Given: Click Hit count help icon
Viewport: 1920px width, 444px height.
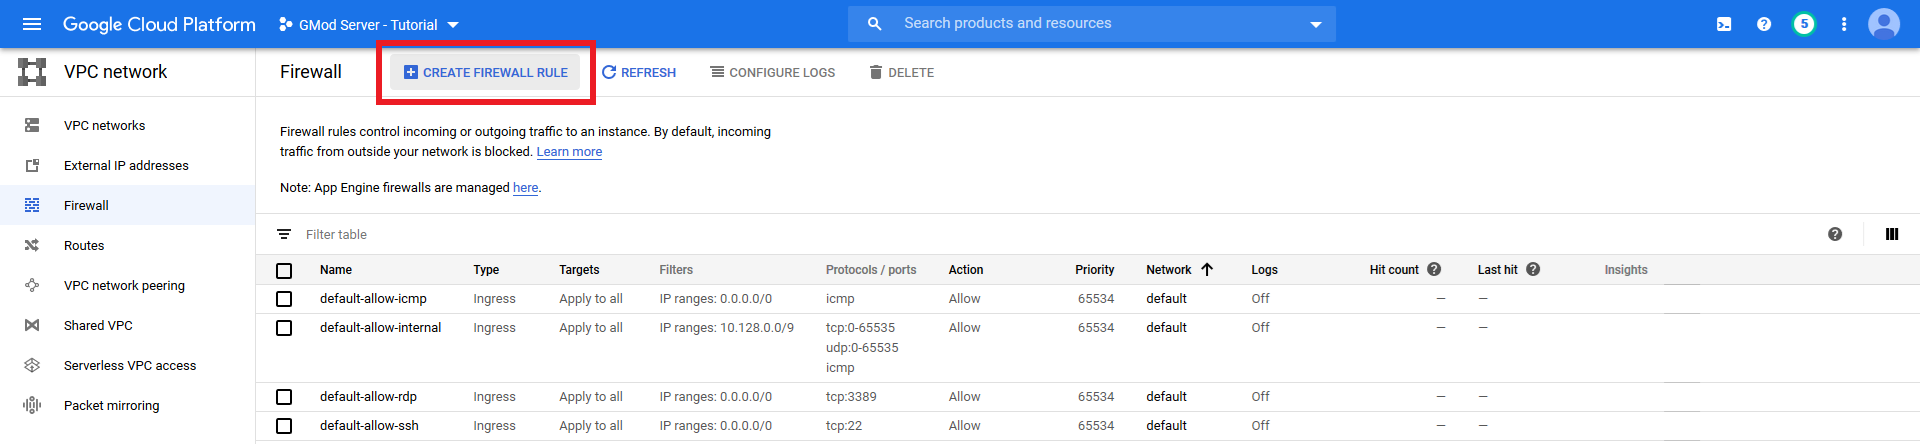Looking at the screenshot, I should point(1434,269).
